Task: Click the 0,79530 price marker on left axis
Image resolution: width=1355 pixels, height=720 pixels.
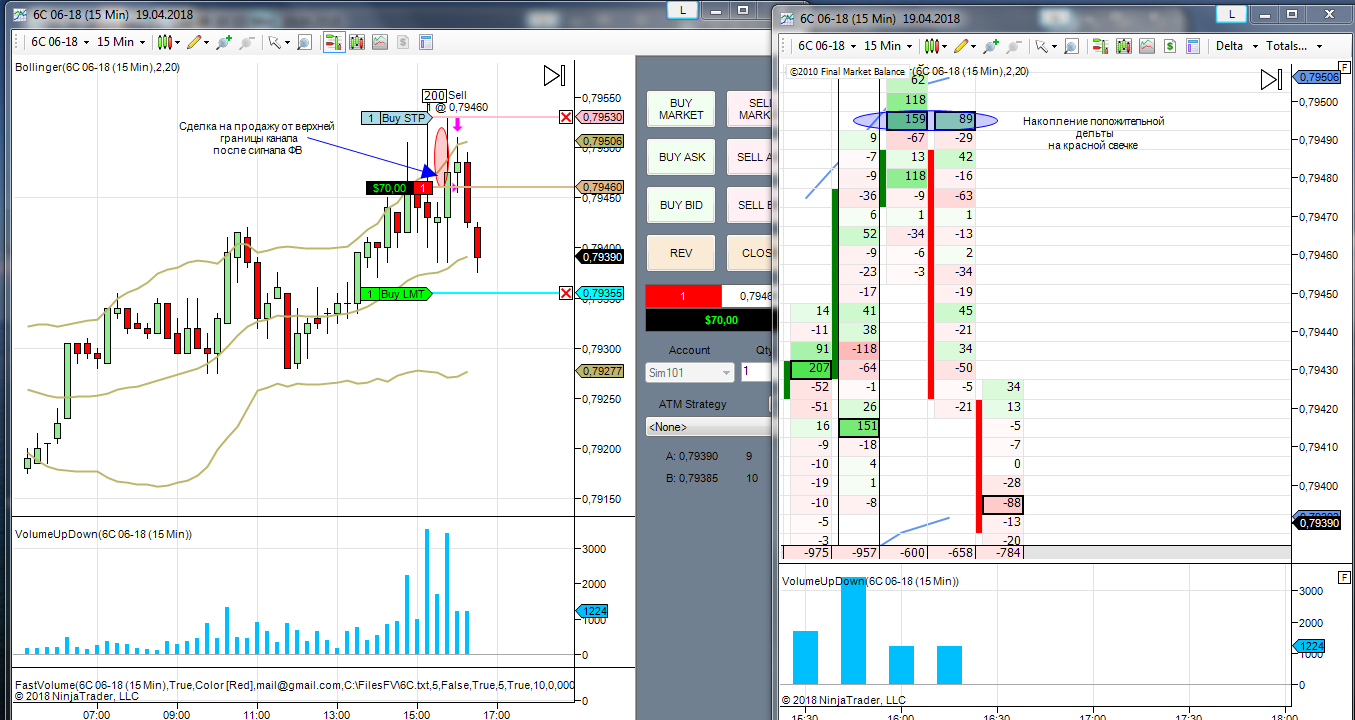Action: (x=602, y=117)
